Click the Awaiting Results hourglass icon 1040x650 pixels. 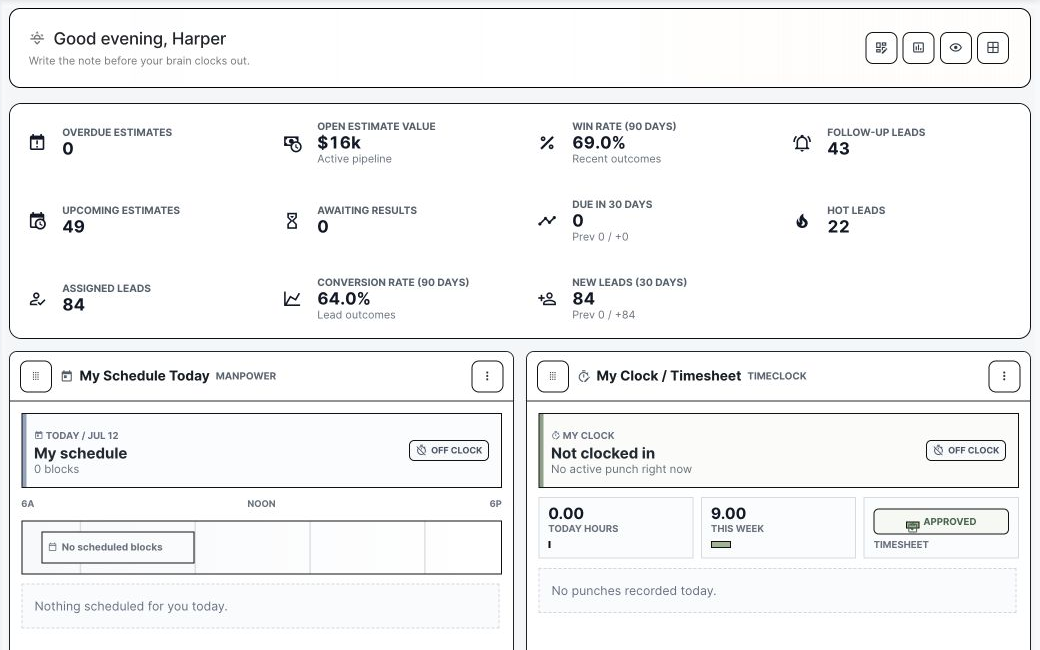click(x=292, y=221)
